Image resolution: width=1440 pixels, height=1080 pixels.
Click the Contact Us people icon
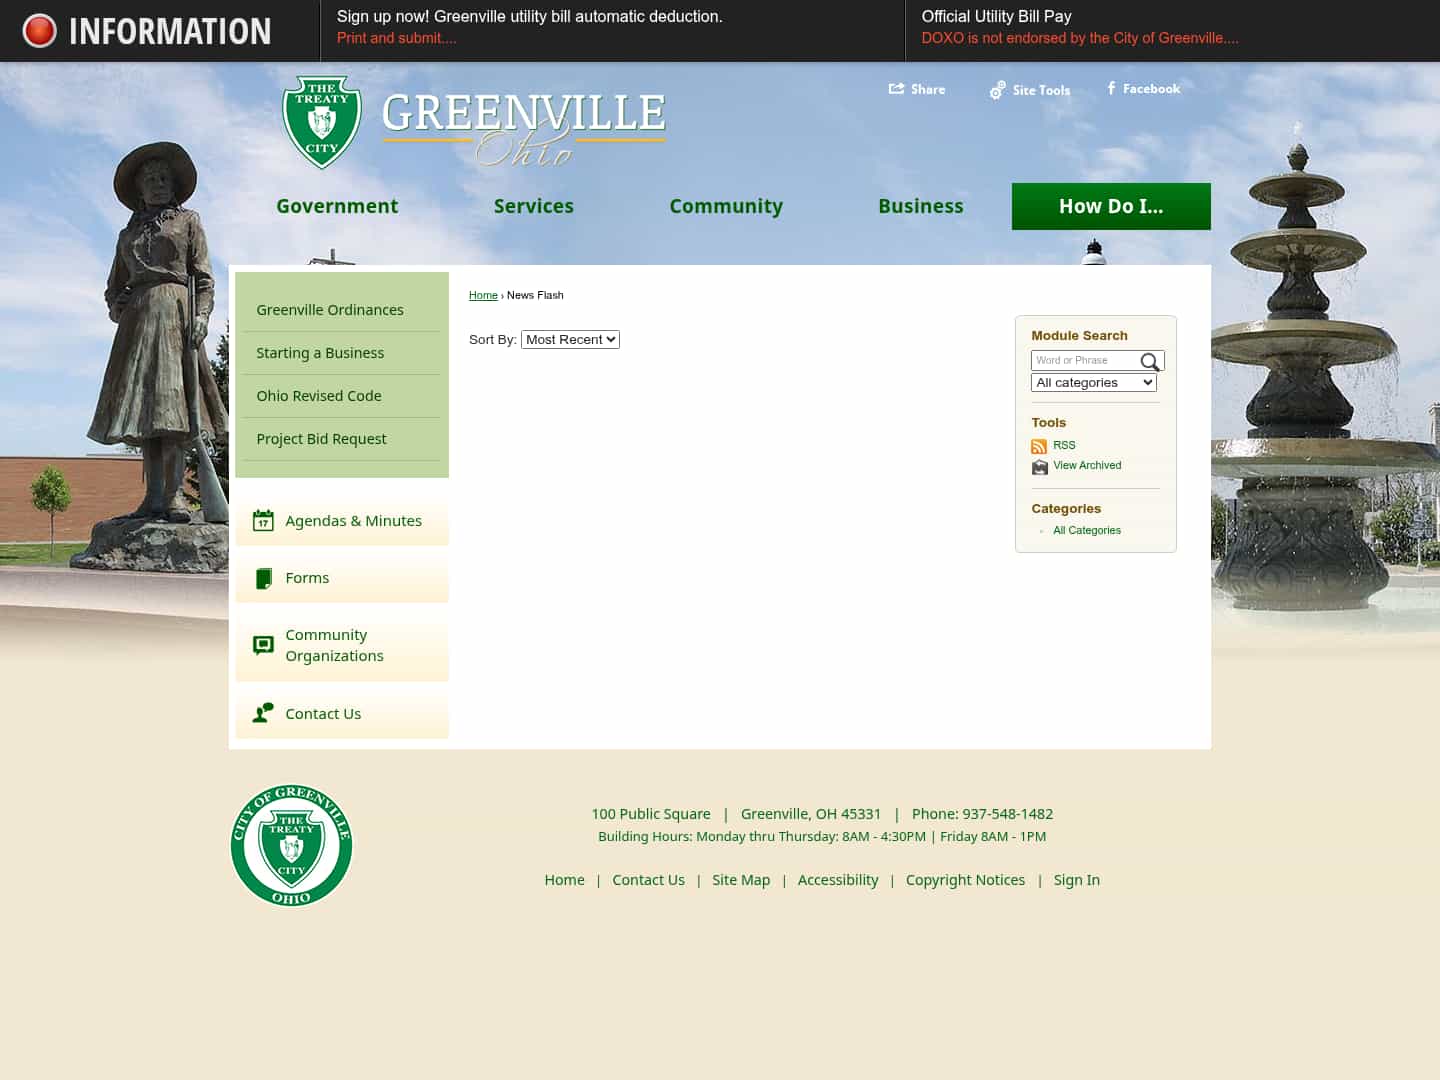[263, 712]
